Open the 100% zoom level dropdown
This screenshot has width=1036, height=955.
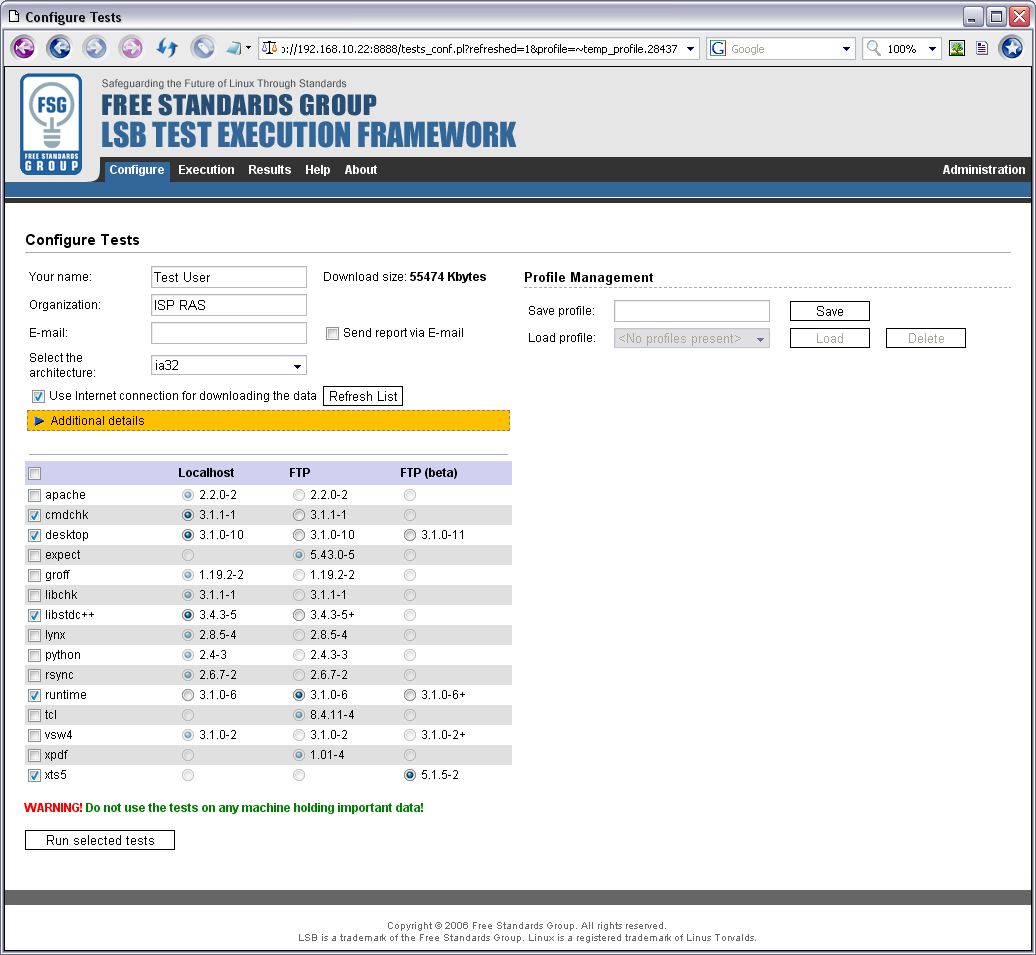932,49
